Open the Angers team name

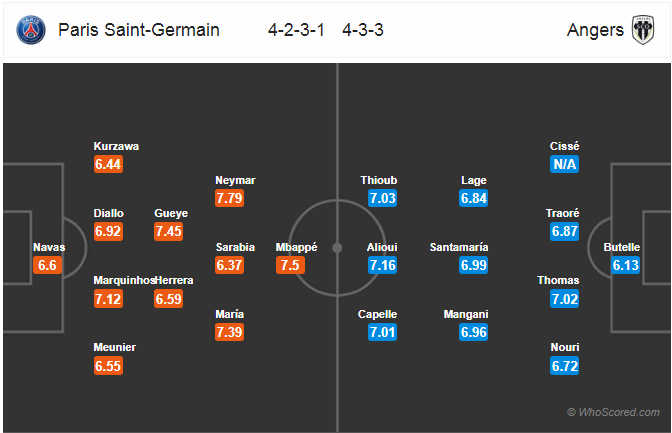[x=595, y=30]
